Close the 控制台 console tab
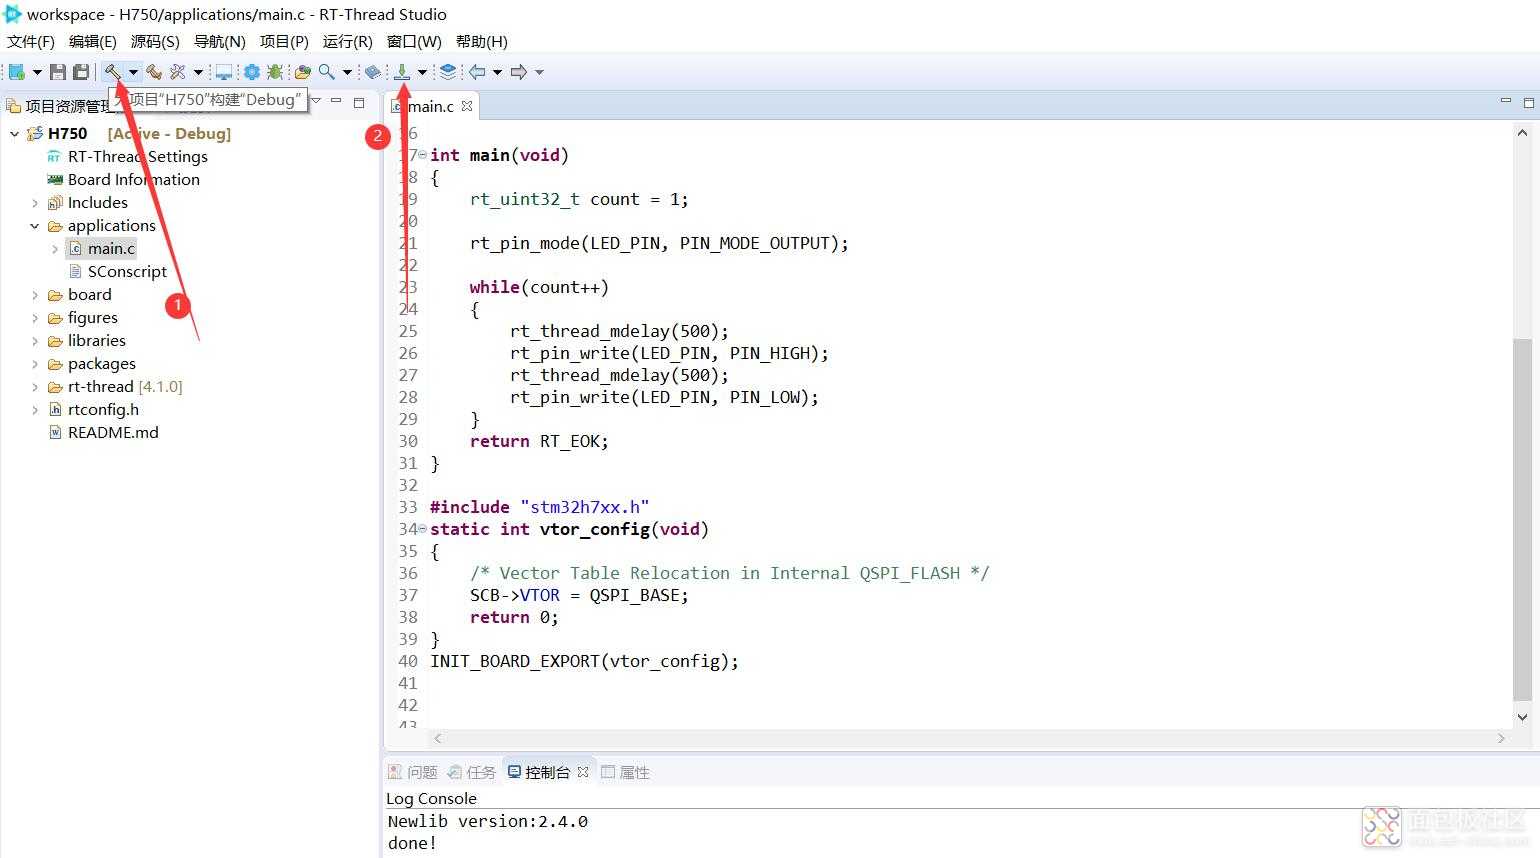This screenshot has height=858, width=1540. [583, 772]
